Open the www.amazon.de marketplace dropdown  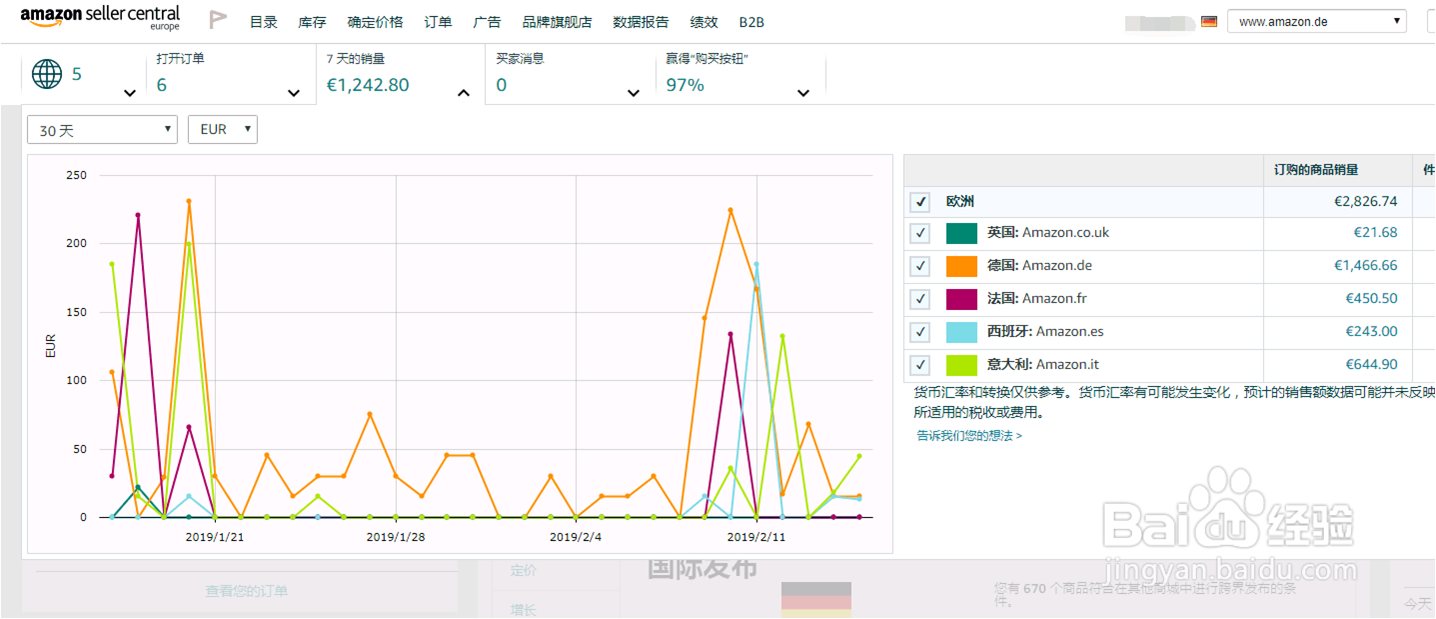click(x=1317, y=21)
